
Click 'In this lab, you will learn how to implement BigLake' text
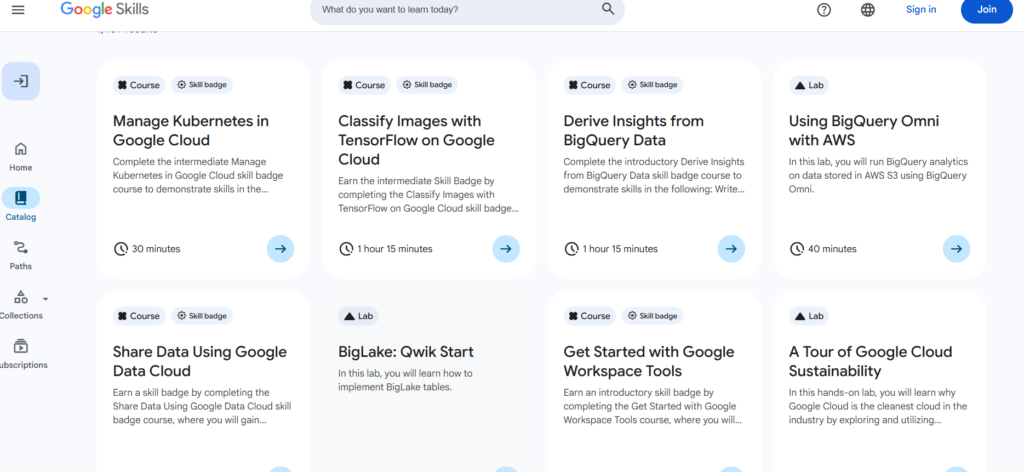tap(406, 380)
